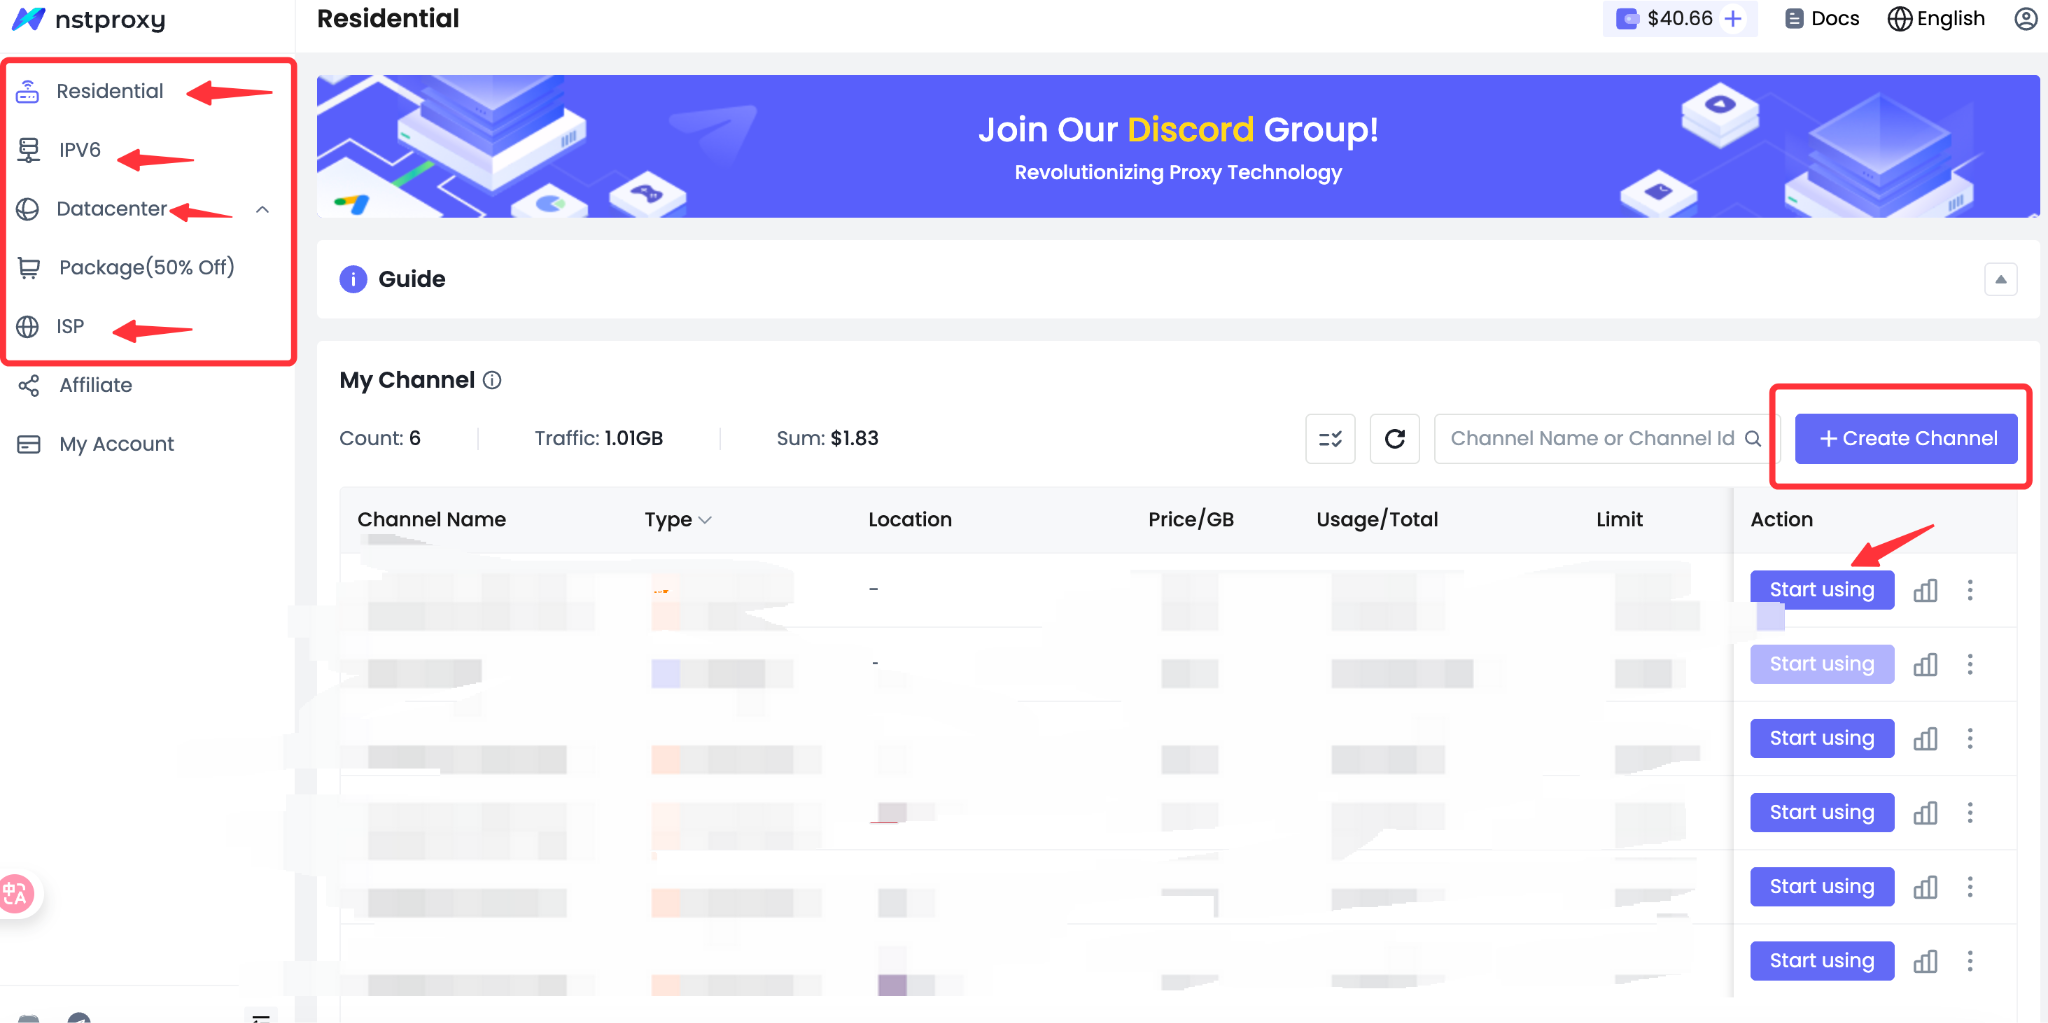Click the My Channel info icon
This screenshot has width=2048, height=1023.
492,380
